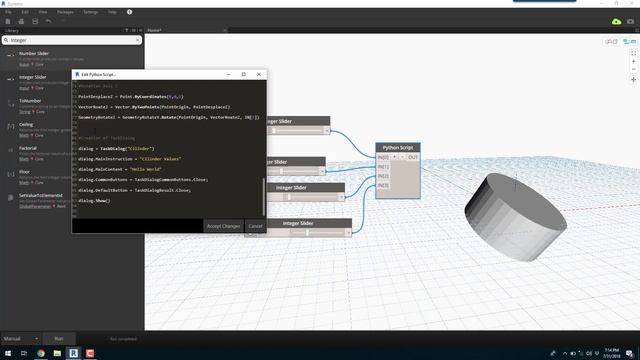Select the Home workspace tab
Image resolution: width=640 pixels, height=360 pixels.
point(155,30)
